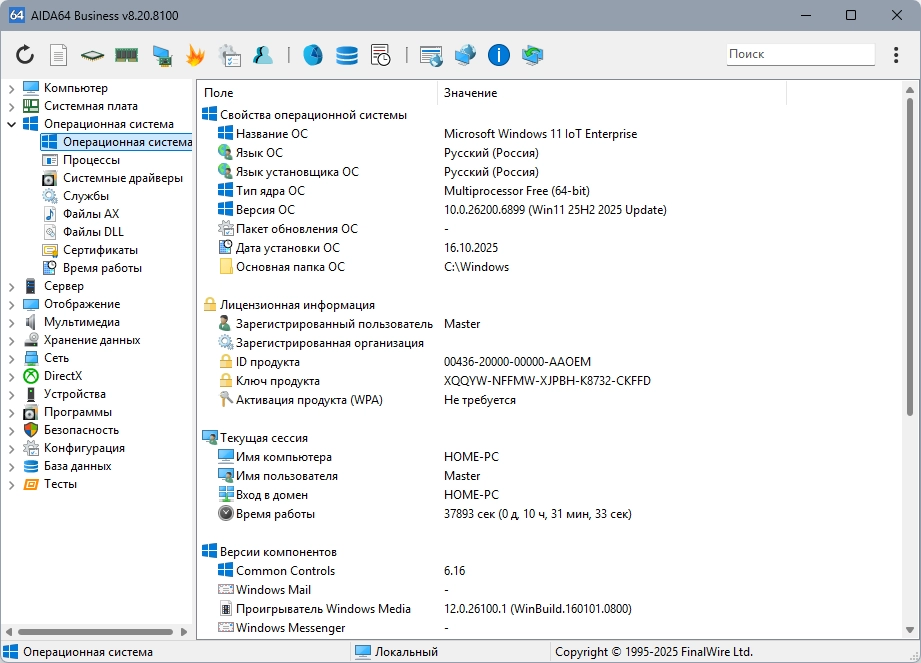Expand the Системная плата tree node
This screenshot has width=921, height=663.
click(11, 106)
